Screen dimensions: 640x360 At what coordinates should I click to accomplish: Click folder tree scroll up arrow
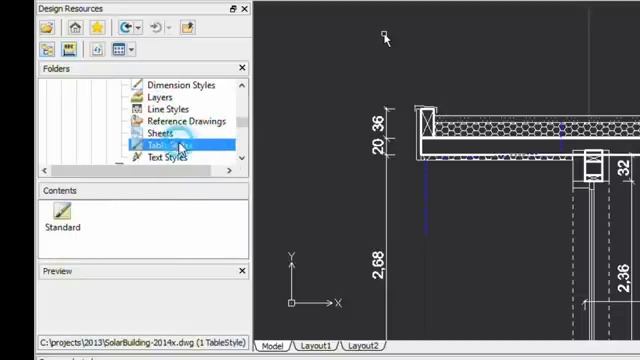tap(242, 85)
